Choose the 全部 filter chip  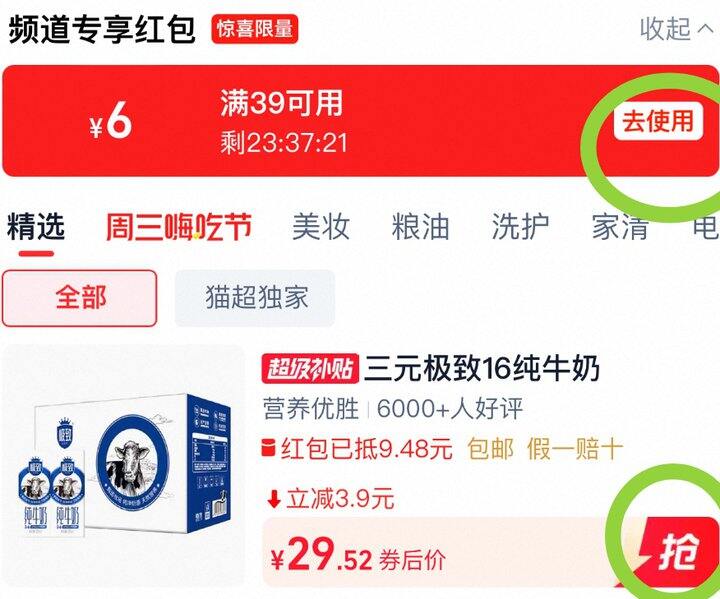coord(80,298)
